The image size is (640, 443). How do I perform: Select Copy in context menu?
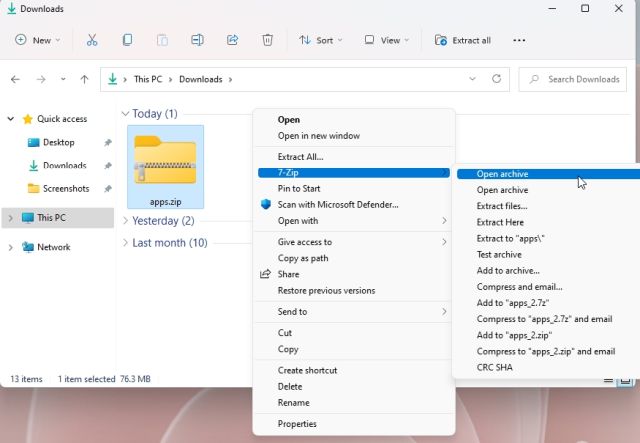point(353,350)
